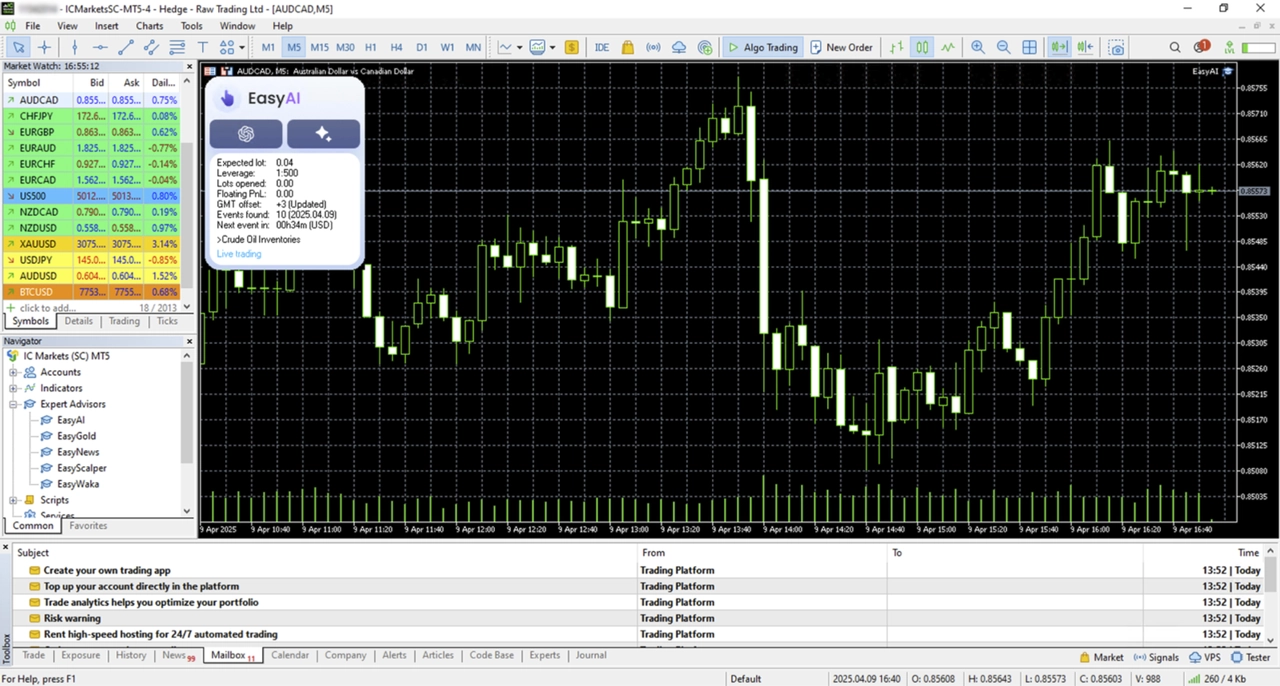Collapse the Expert Advisors tree node
The image size is (1280, 686).
coord(14,404)
